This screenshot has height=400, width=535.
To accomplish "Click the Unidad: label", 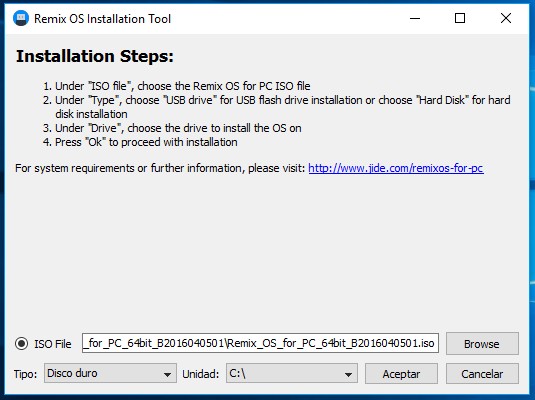I will click(201, 374).
